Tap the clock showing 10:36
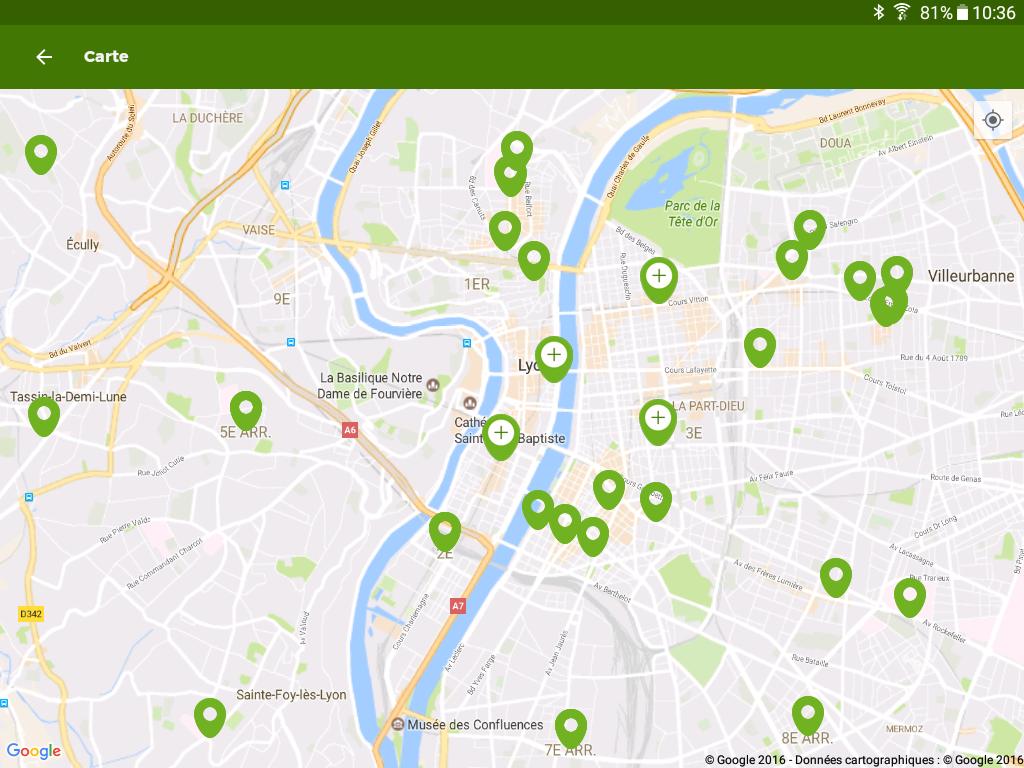Viewport: 1024px width, 768px height. pos(993,12)
